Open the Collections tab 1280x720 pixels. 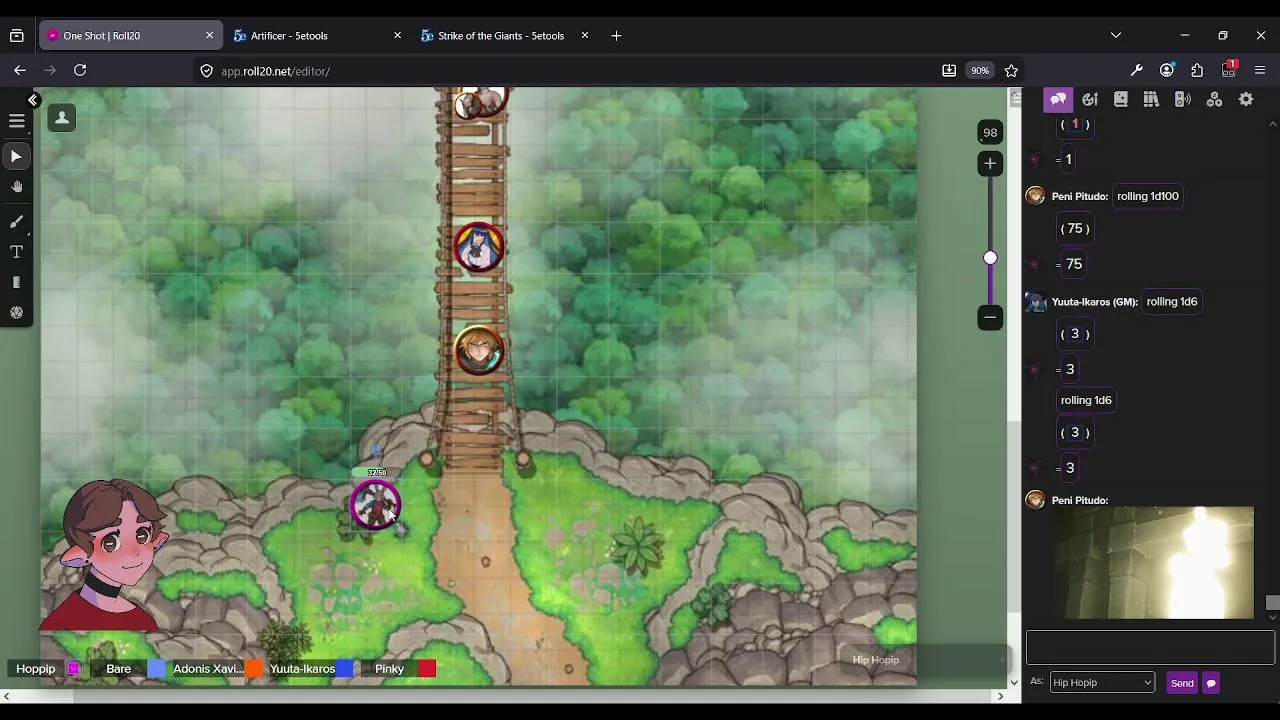click(x=1214, y=99)
